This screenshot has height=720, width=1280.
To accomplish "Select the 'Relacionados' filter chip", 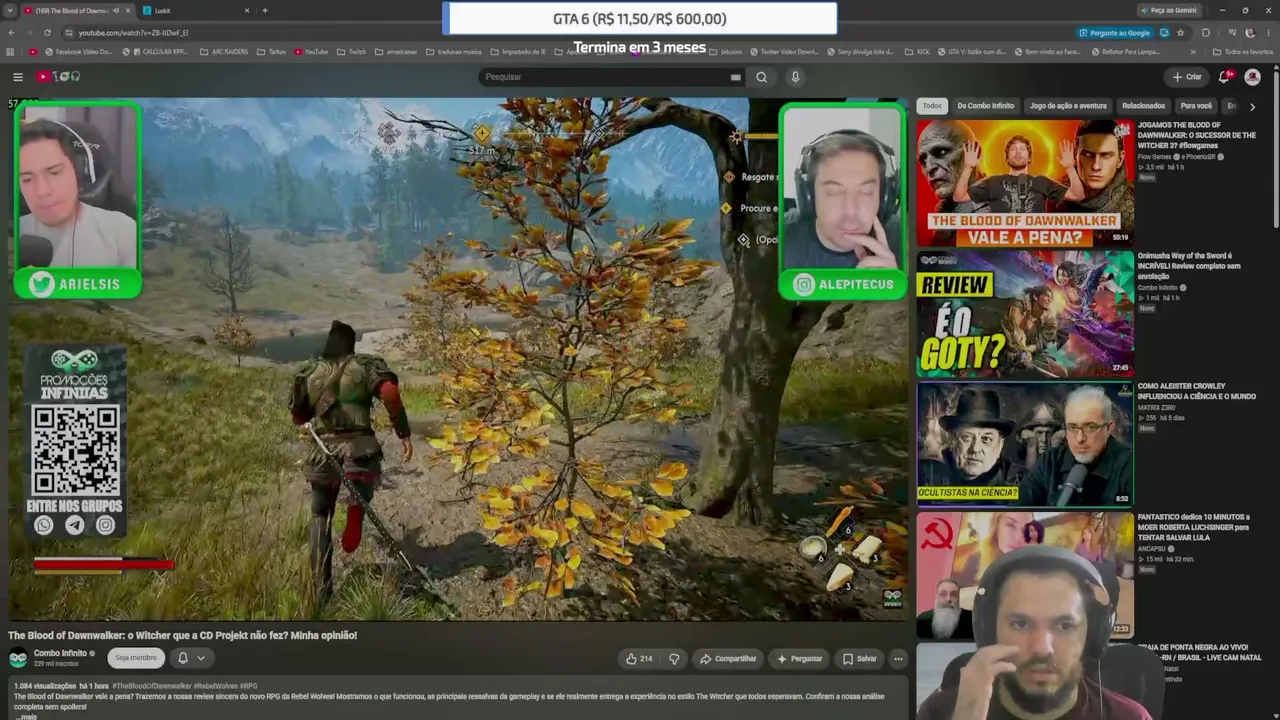I will click(x=1143, y=106).
